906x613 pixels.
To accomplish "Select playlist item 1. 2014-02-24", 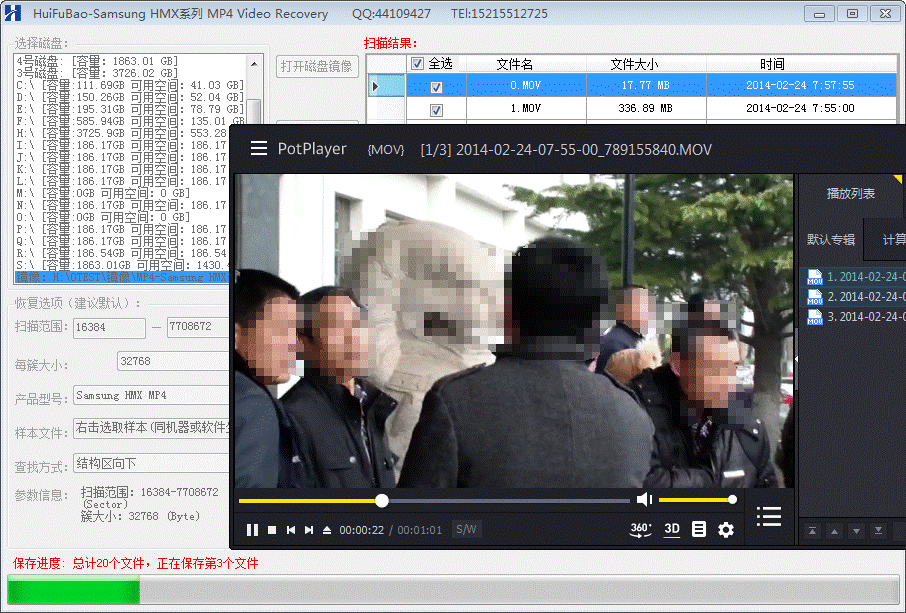I will click(855, 277).
